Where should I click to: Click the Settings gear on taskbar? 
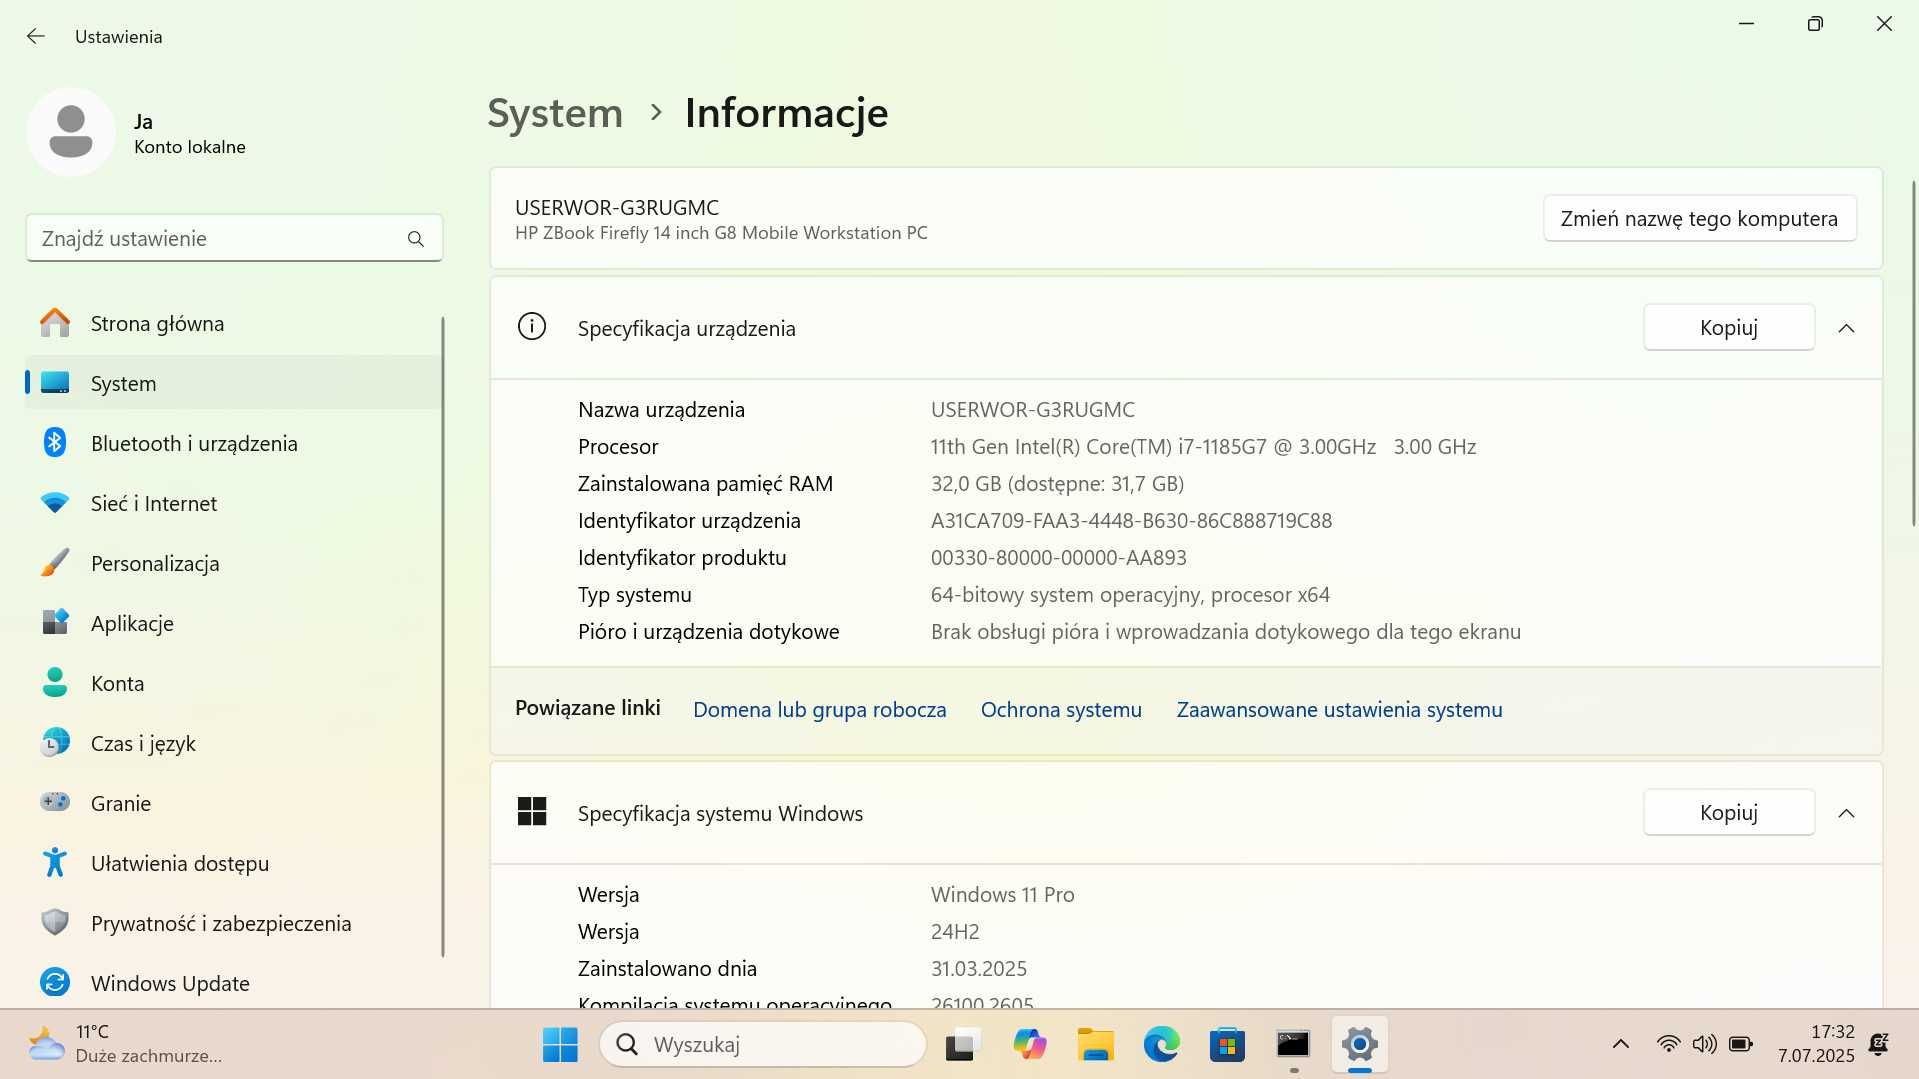click(x=1359, y=1044)
